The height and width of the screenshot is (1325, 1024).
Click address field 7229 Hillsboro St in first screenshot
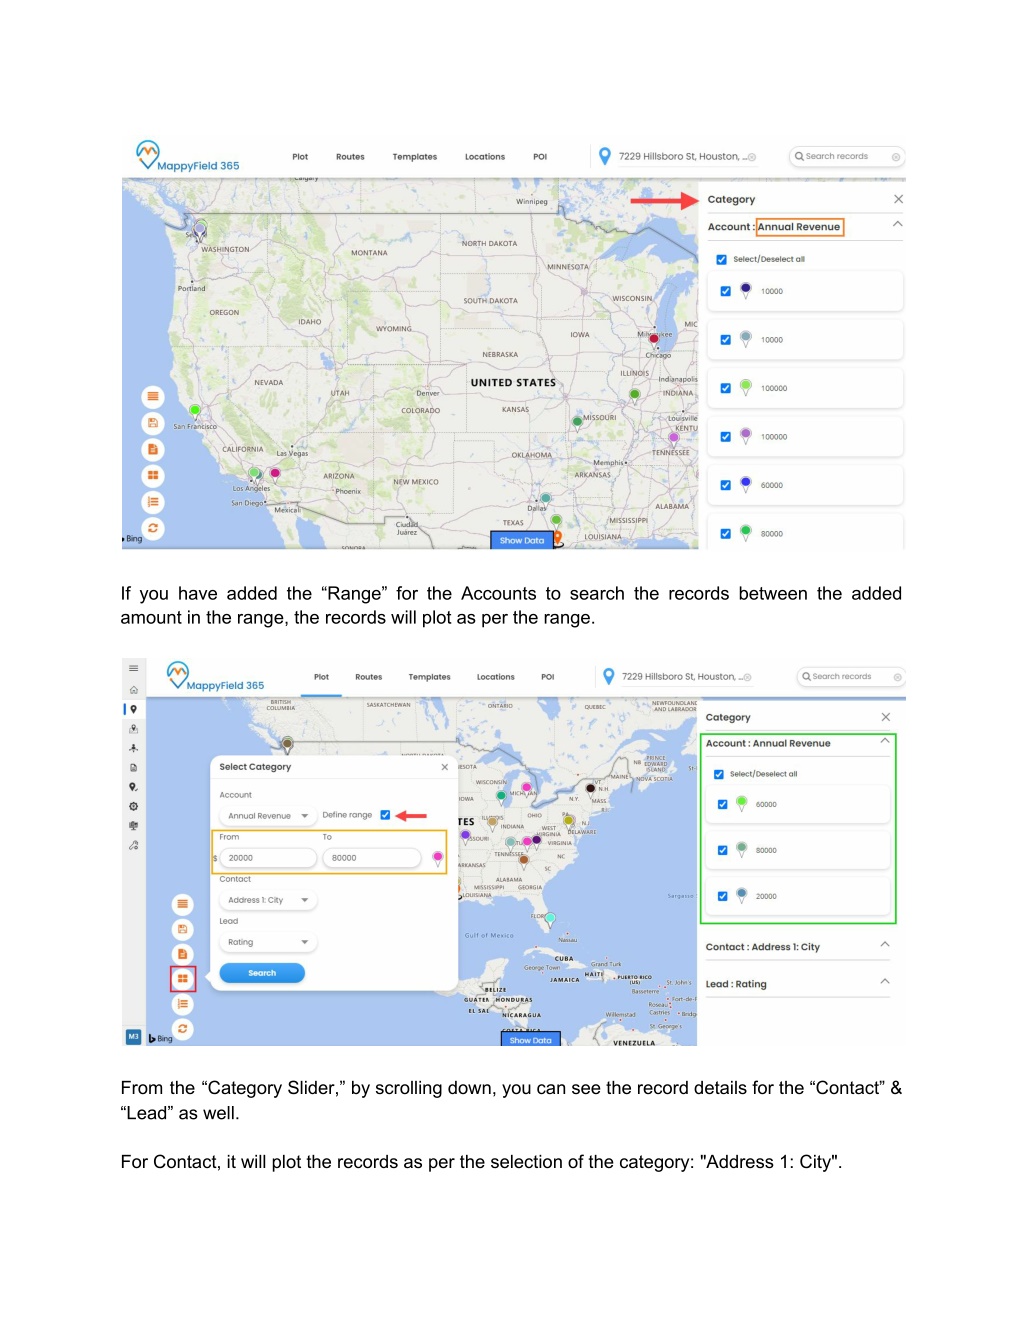[x=686, y=157]
